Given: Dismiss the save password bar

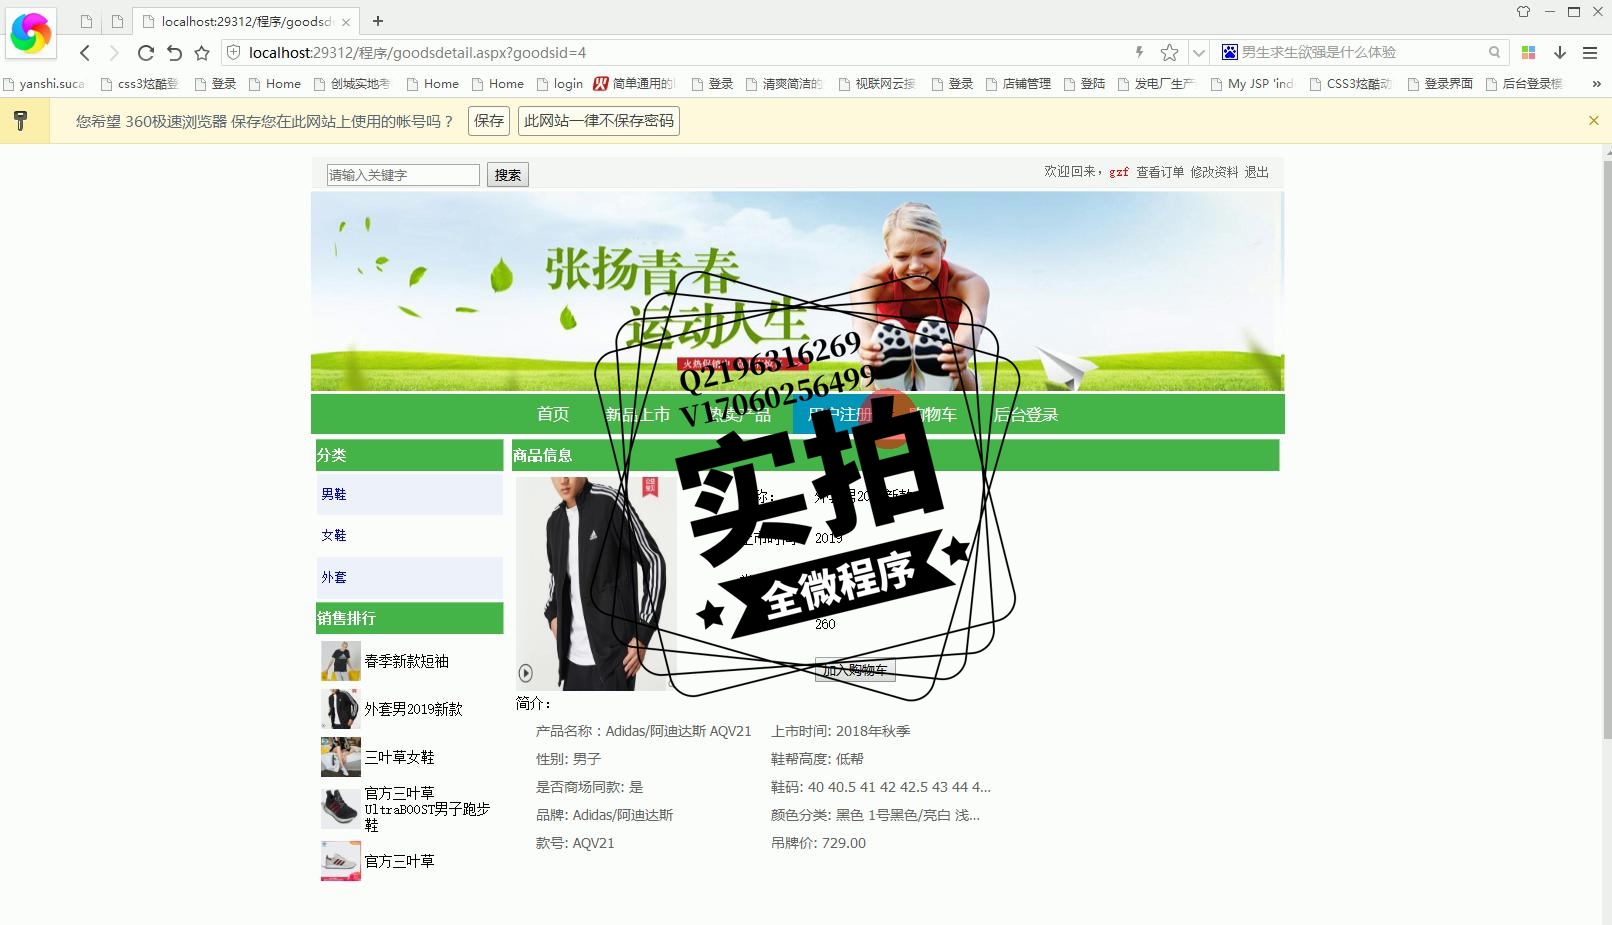Looking at the screenshot, I should [1594, 120].
